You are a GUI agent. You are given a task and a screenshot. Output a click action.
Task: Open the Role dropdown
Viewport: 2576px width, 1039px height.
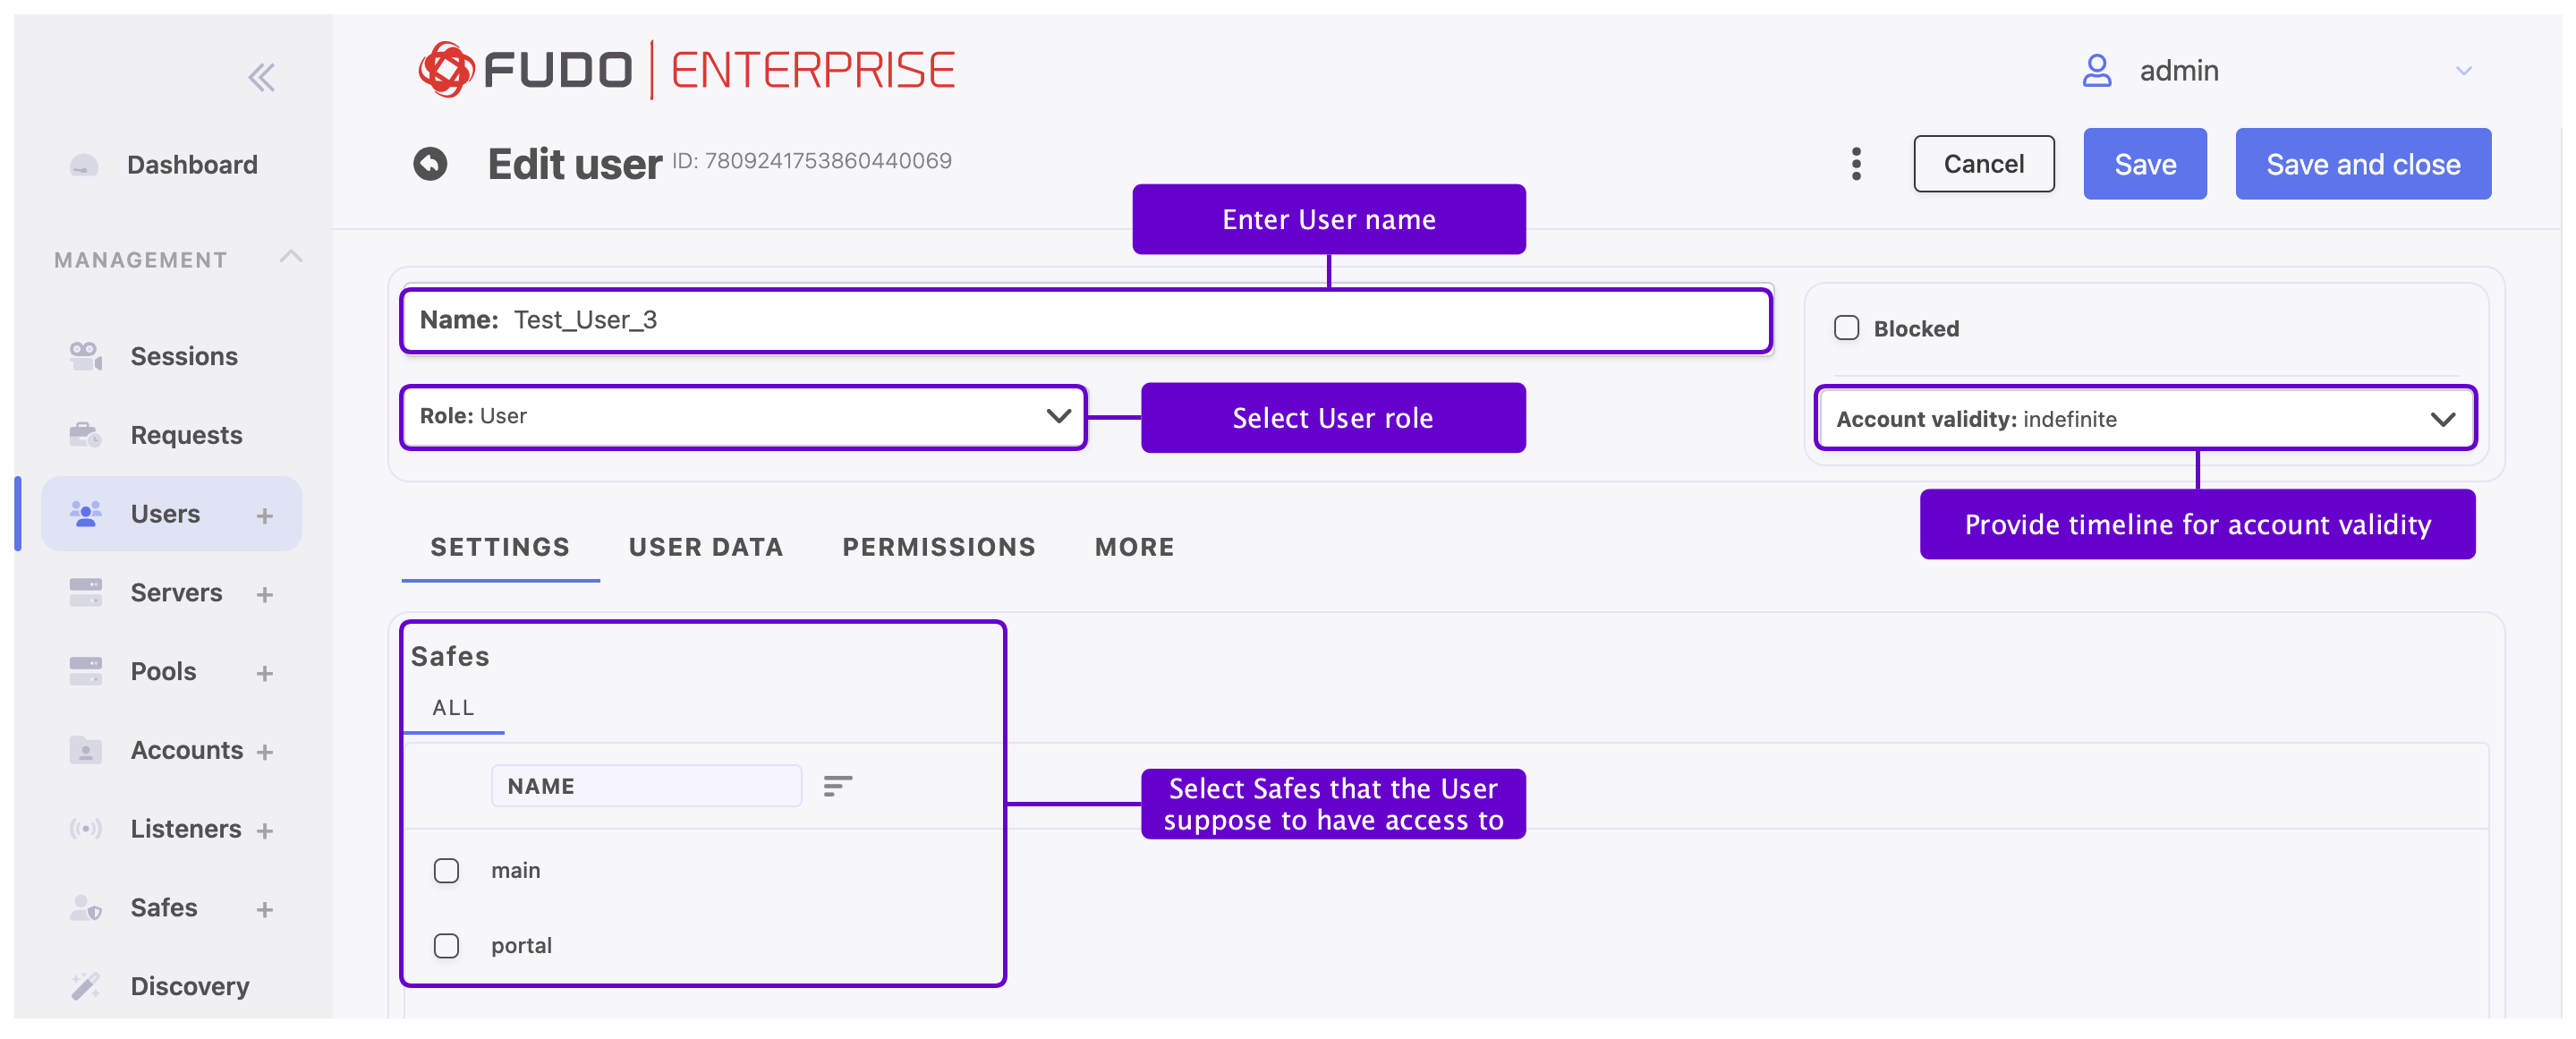click(x=1058, y=416)
